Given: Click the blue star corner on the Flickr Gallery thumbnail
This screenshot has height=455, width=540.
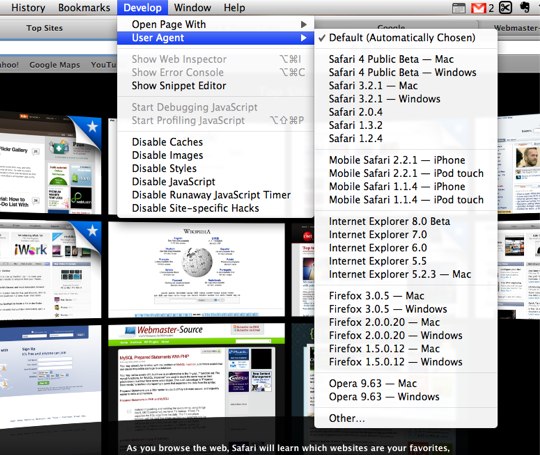Looking at the screenshot, I should coord(91,127).
